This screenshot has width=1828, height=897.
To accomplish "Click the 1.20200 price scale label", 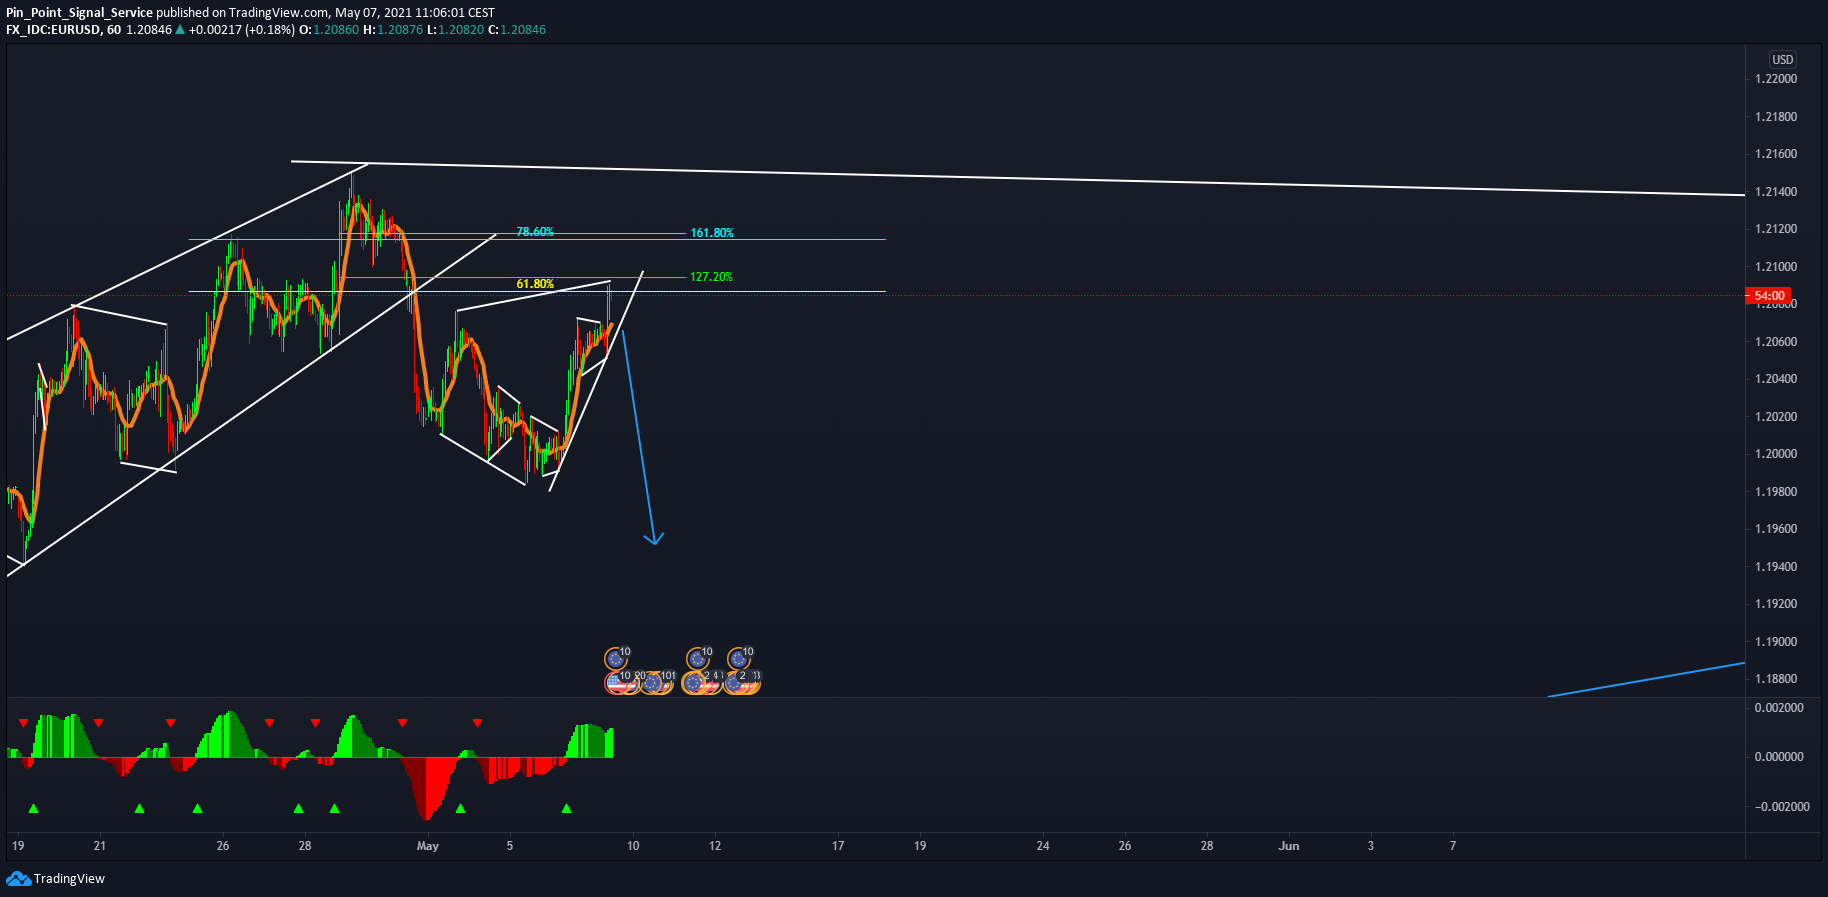I will click(1776, 417).
